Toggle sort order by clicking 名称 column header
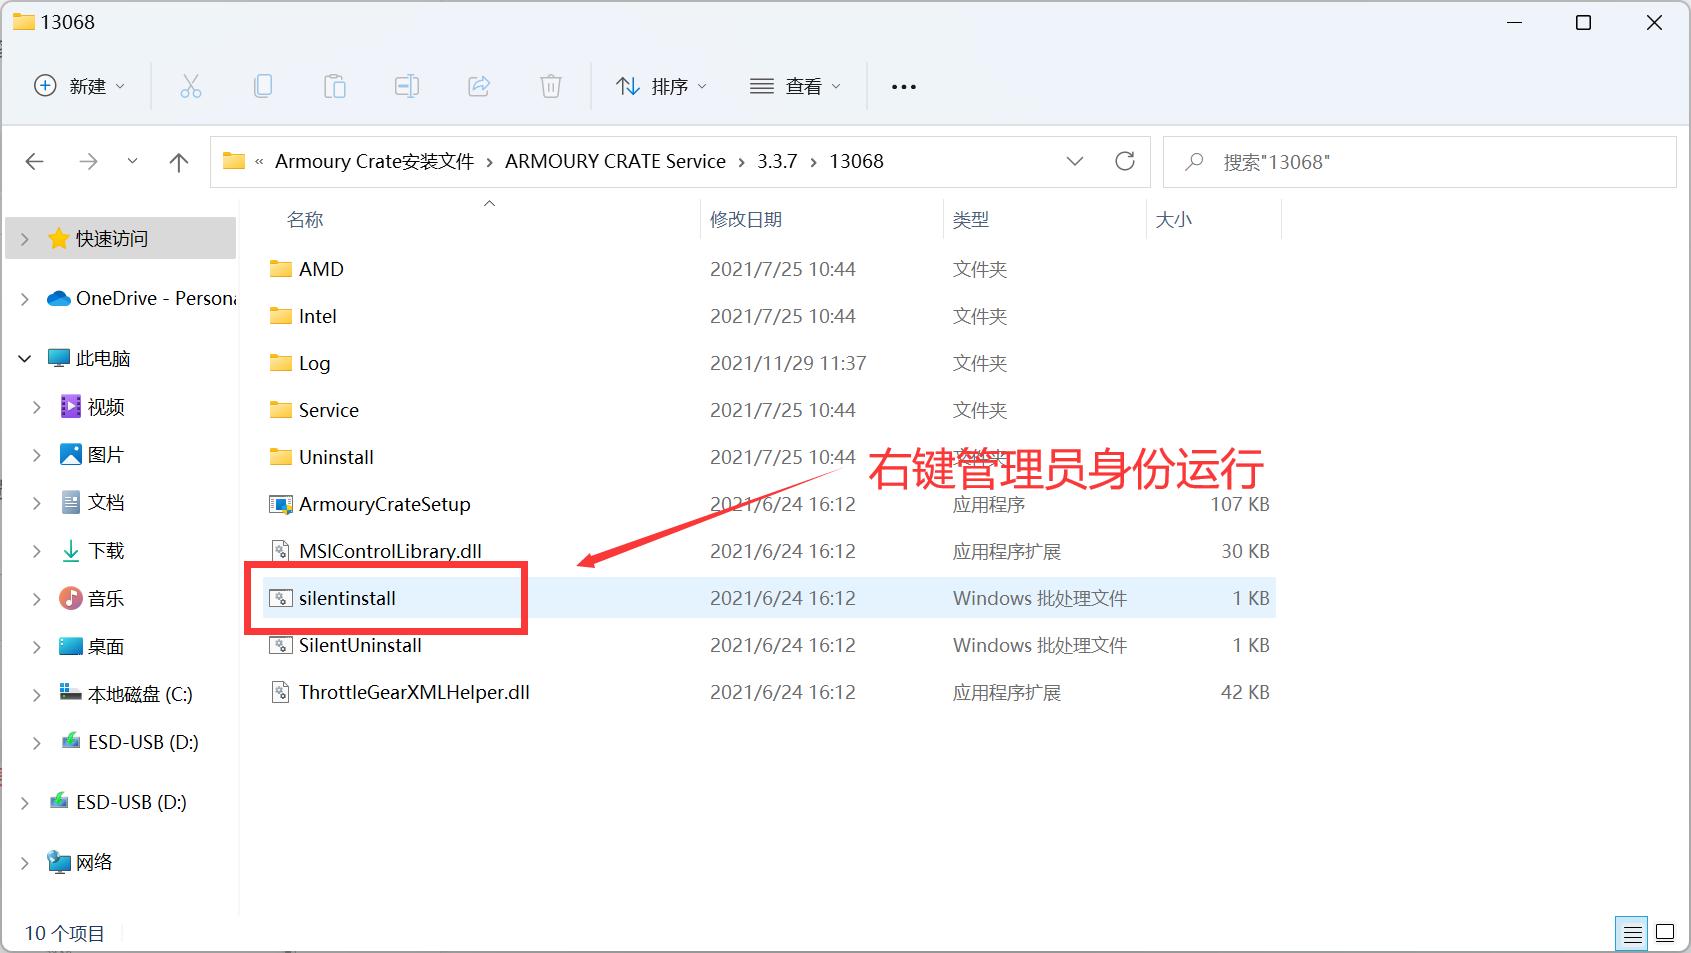Image resolution: width=1691 pixels, height=953 pixels. pyautogui.click(x=304, y=219)
